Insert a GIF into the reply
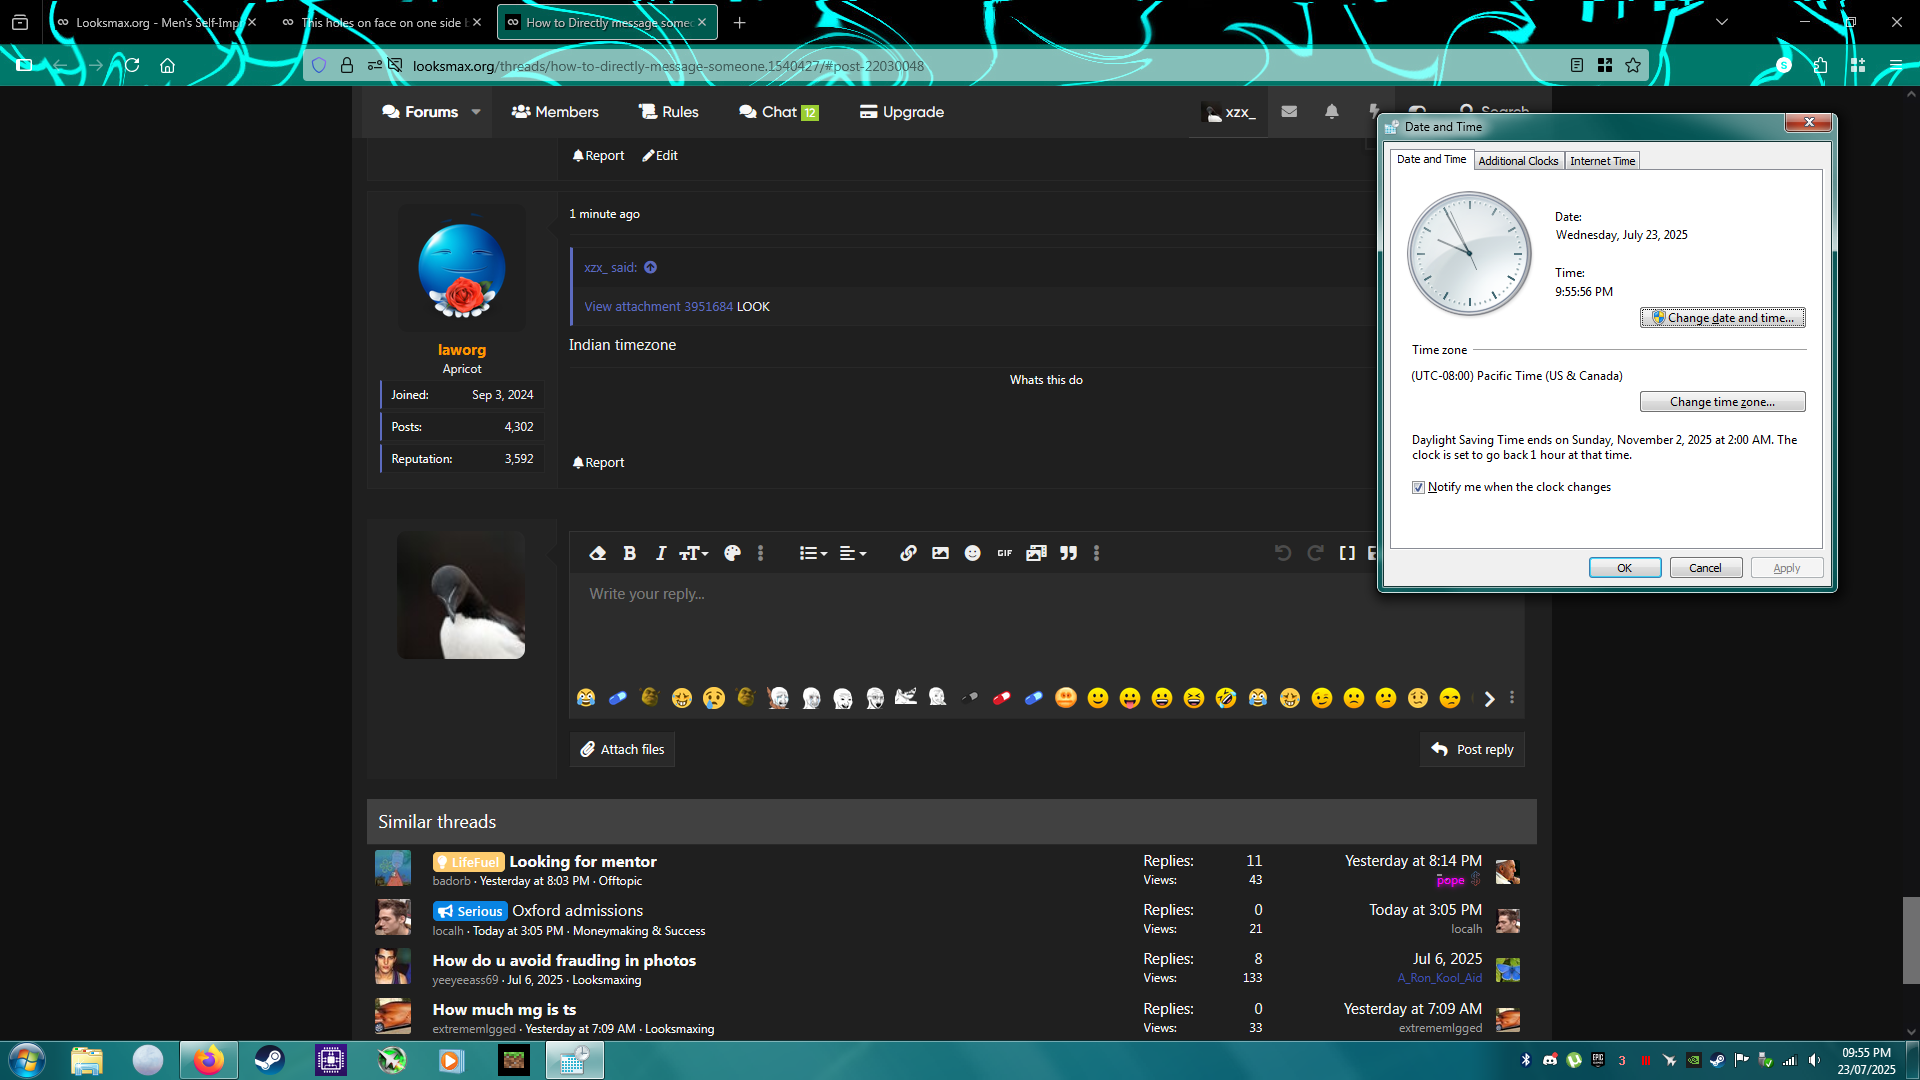Screen dimensions: 1920x1080 [1004, 553]
